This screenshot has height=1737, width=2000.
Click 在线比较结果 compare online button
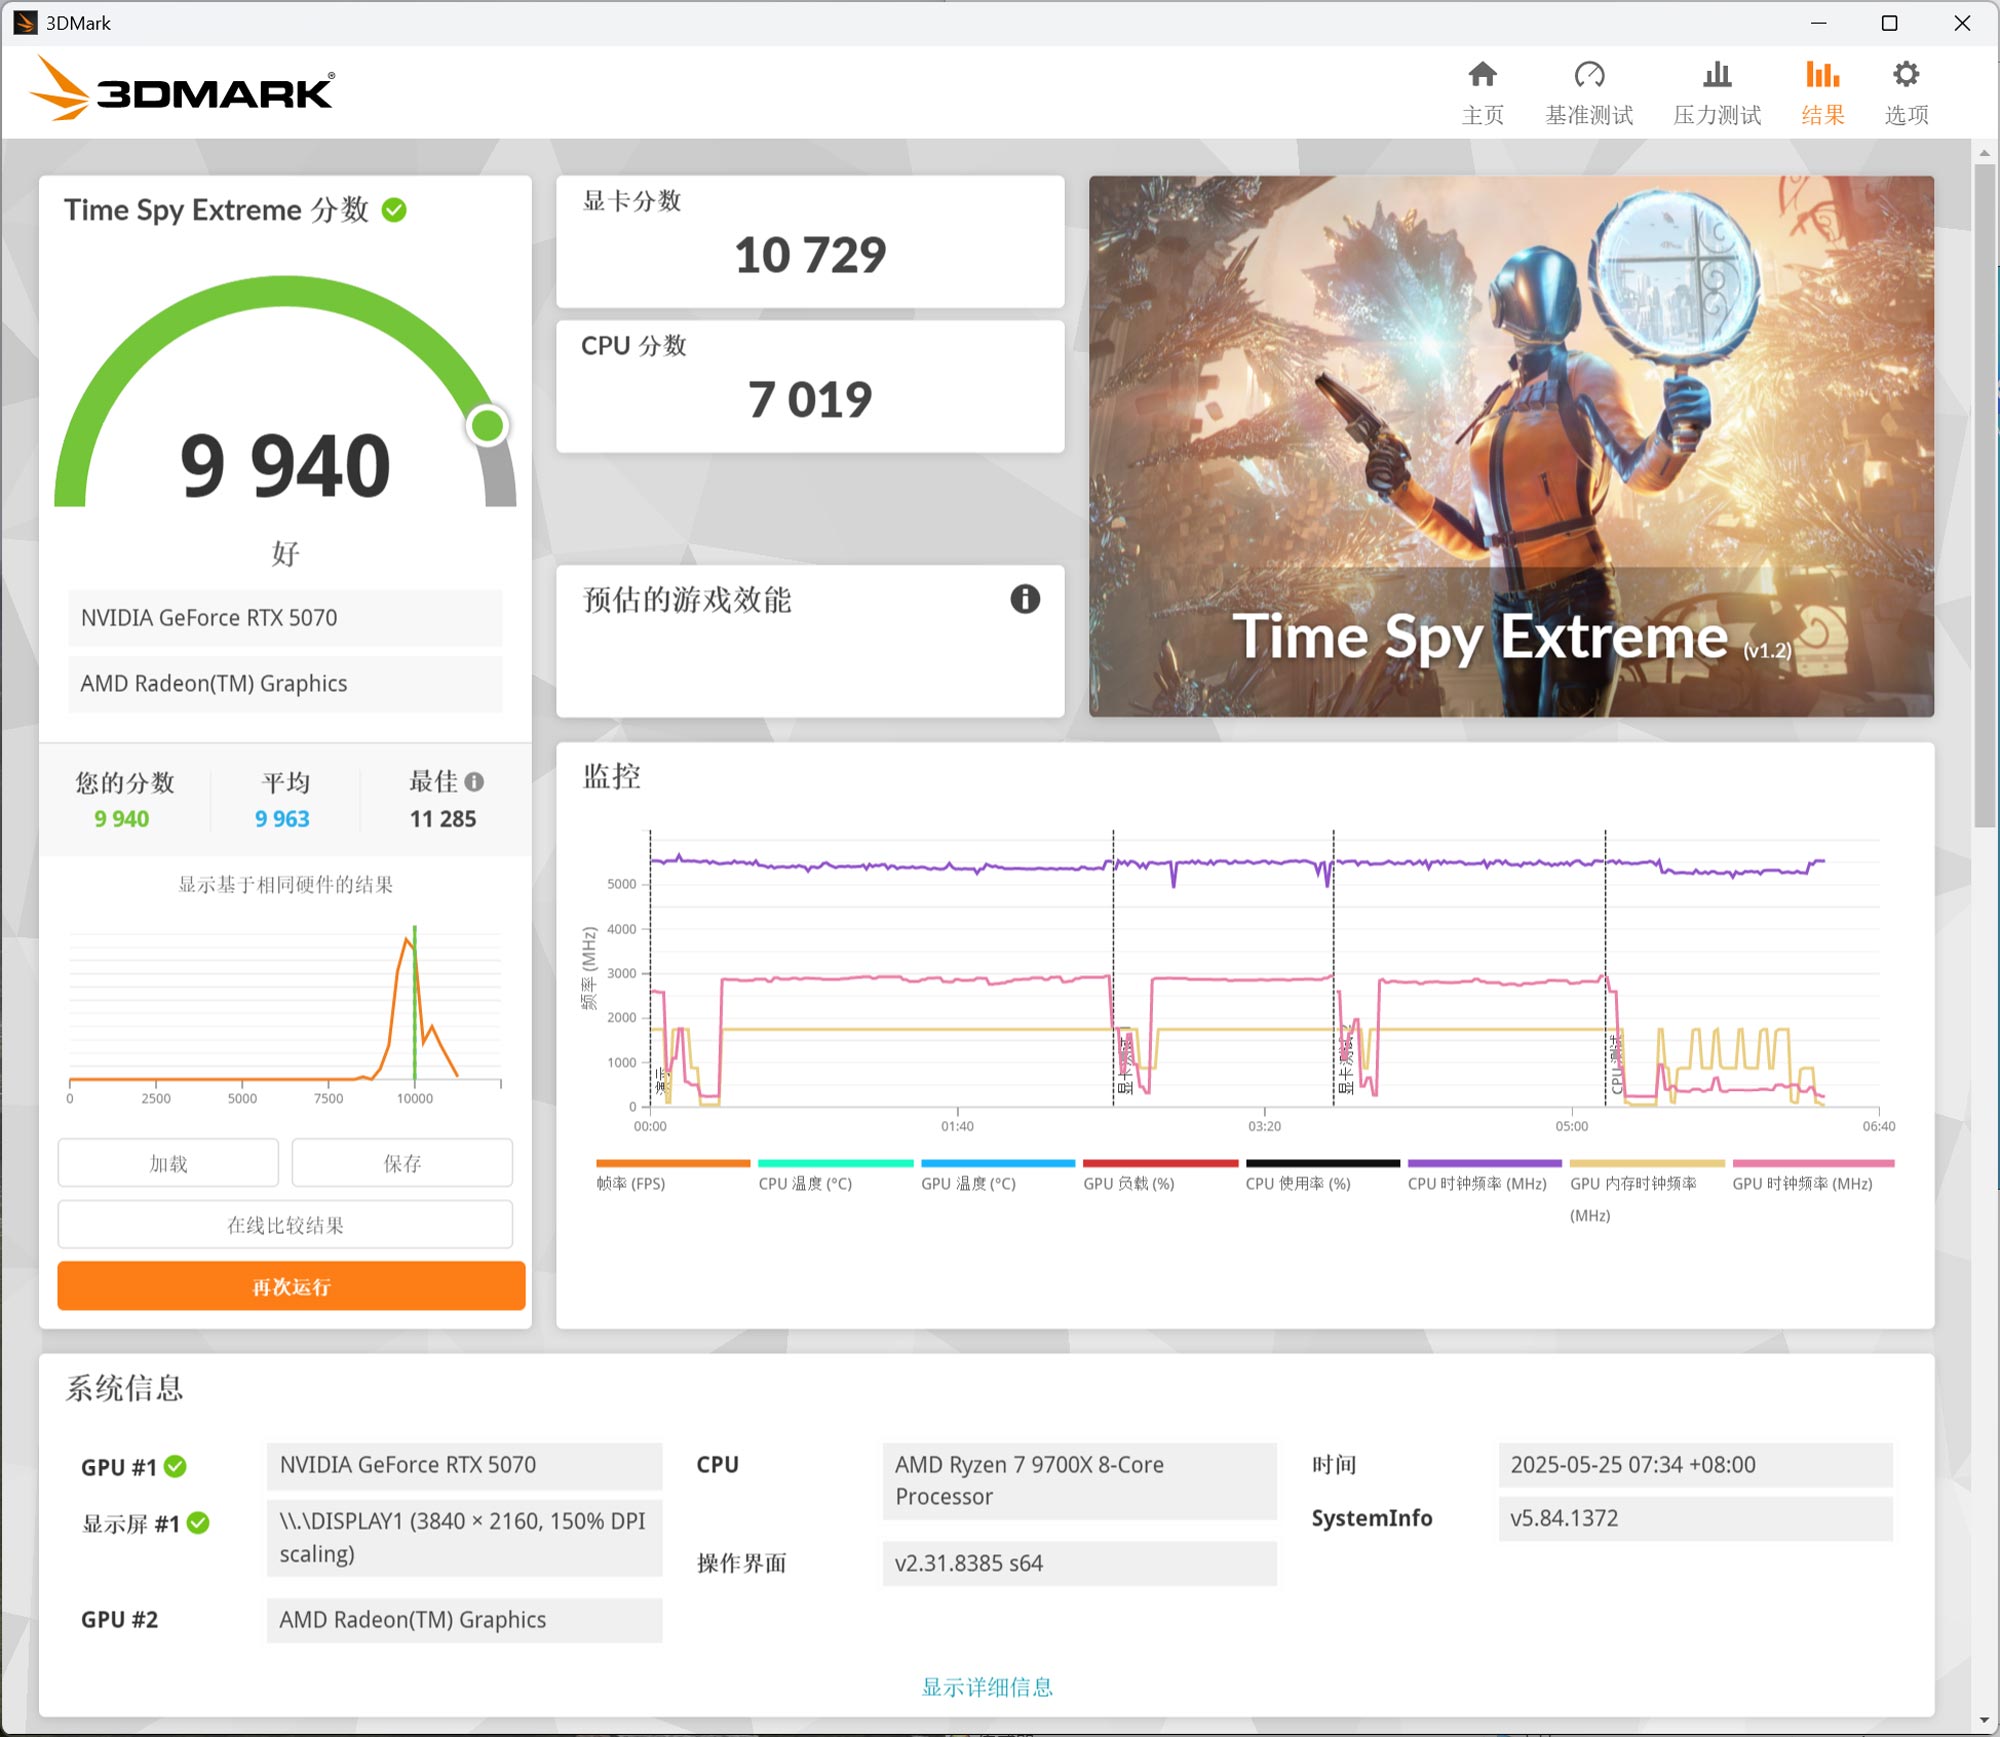[x=285, y=1225]
